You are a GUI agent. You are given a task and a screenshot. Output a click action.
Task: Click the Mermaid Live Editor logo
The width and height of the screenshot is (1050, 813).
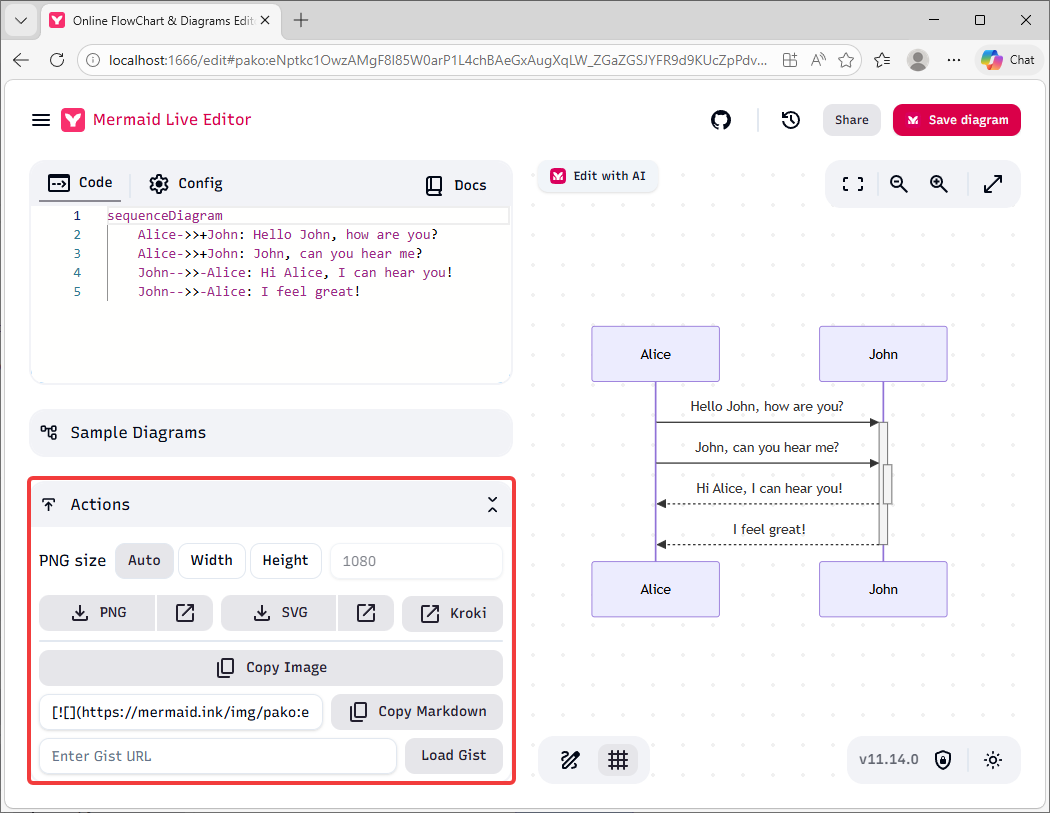pyautogui.click(x=73, y=120)
